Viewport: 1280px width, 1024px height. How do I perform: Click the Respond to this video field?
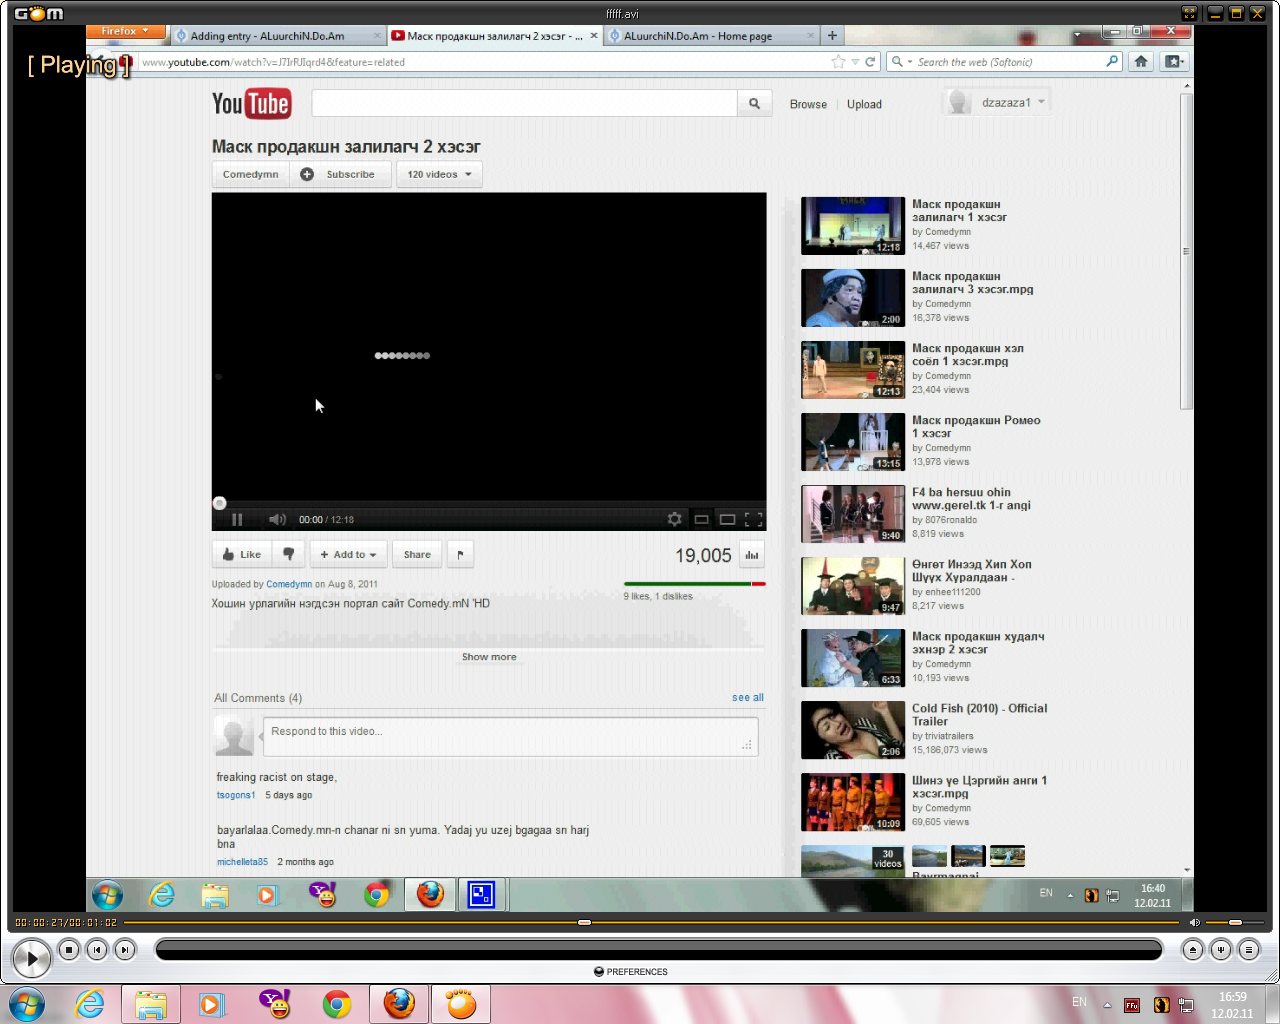coord(510,737)
